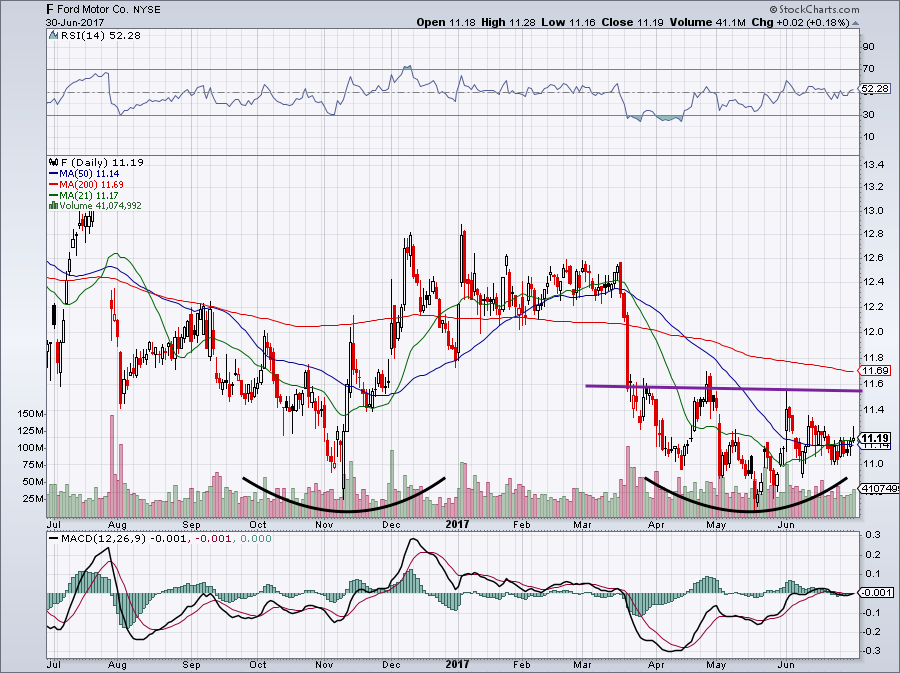Click the green MA(21) legend line
900x673 pixels.
point(53,195)
